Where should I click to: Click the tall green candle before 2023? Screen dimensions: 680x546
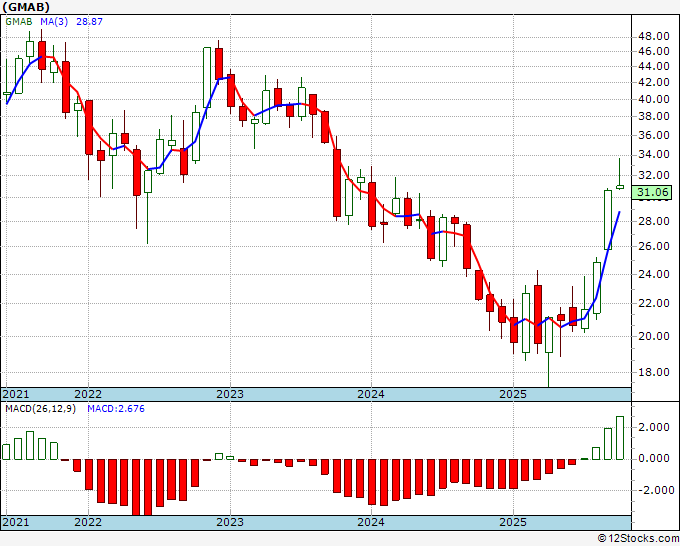(x=207, y=78)
